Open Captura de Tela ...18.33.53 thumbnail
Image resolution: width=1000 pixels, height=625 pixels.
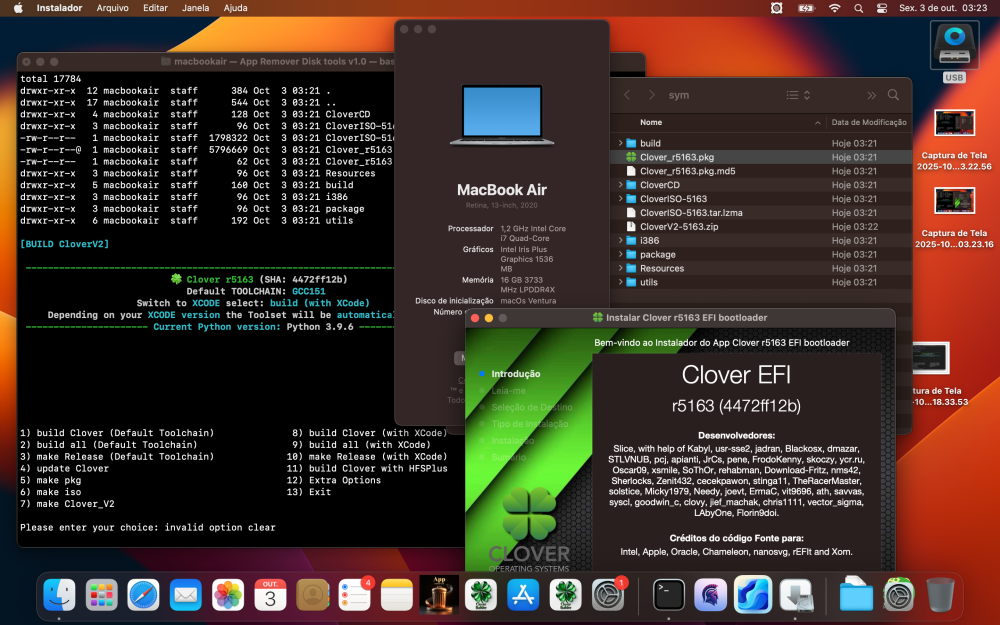930,358
